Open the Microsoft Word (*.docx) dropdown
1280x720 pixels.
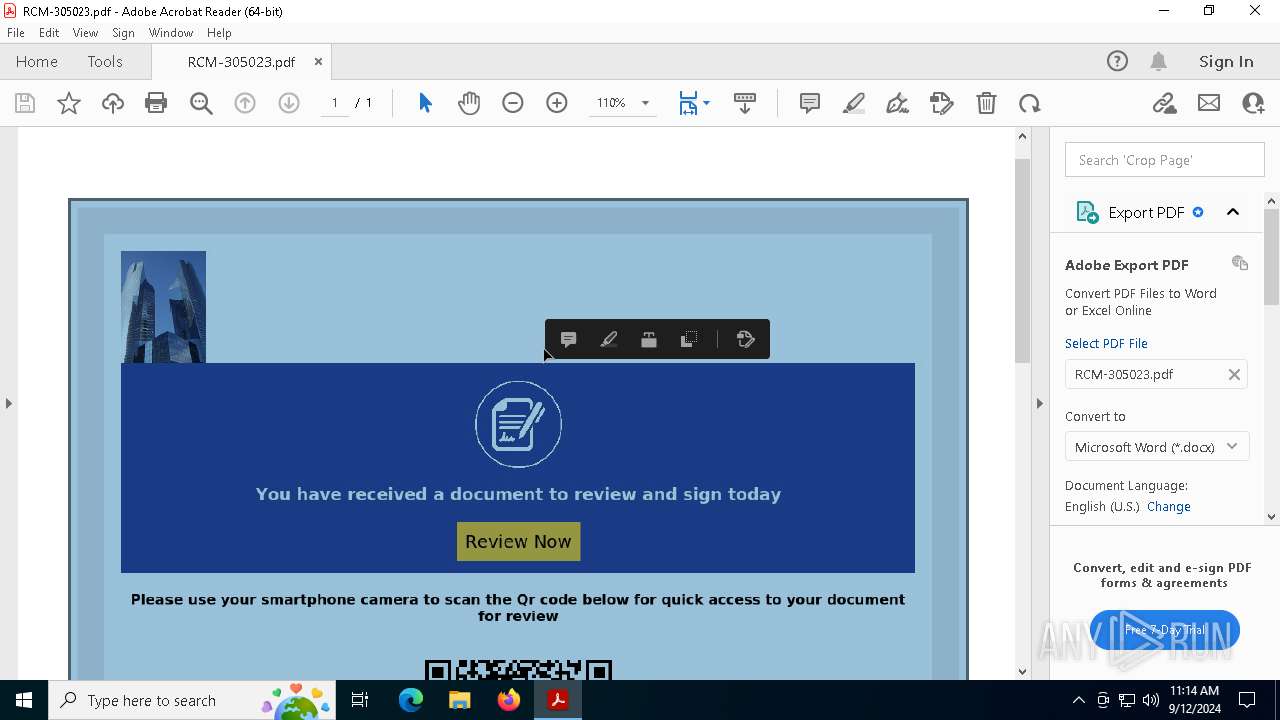click(1156, 447)
